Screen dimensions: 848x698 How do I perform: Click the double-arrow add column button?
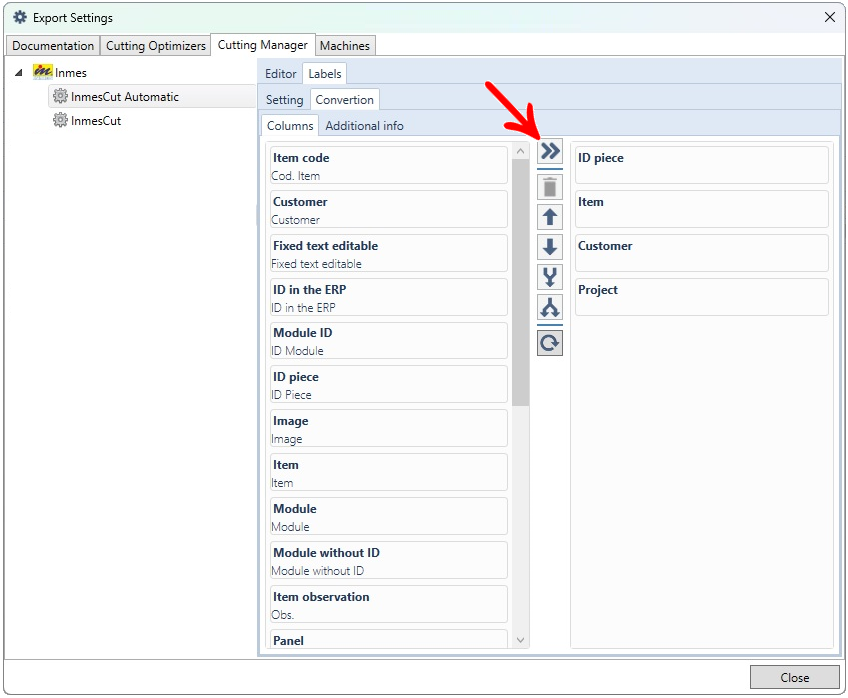(x=550, y=152)
